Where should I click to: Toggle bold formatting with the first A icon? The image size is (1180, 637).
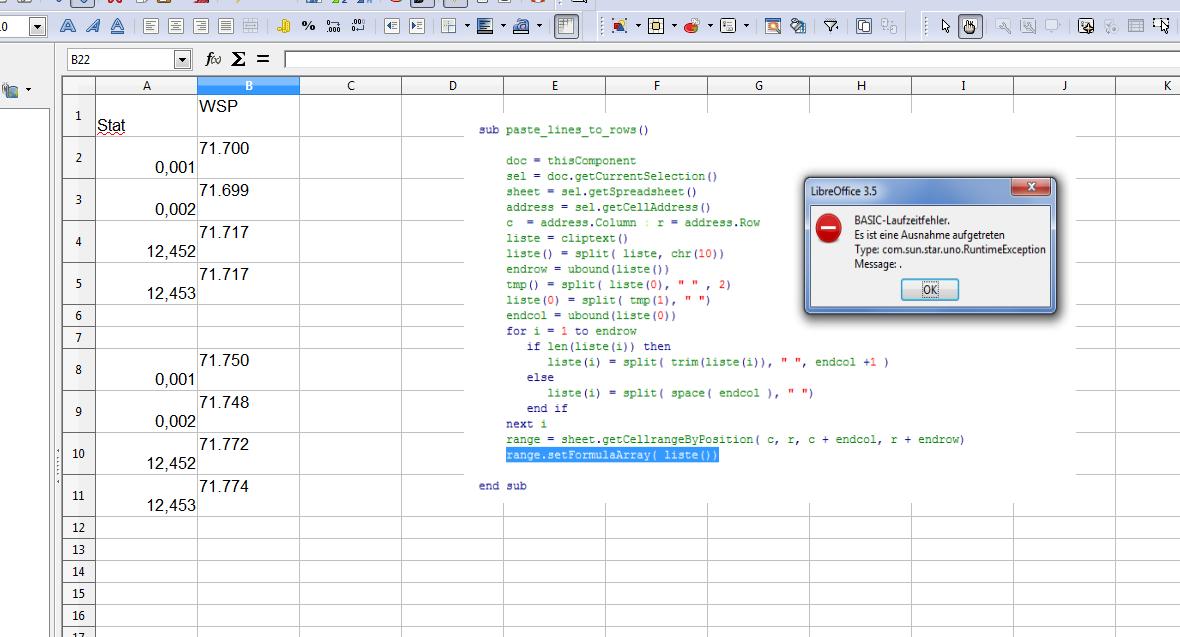coord(68,26)
